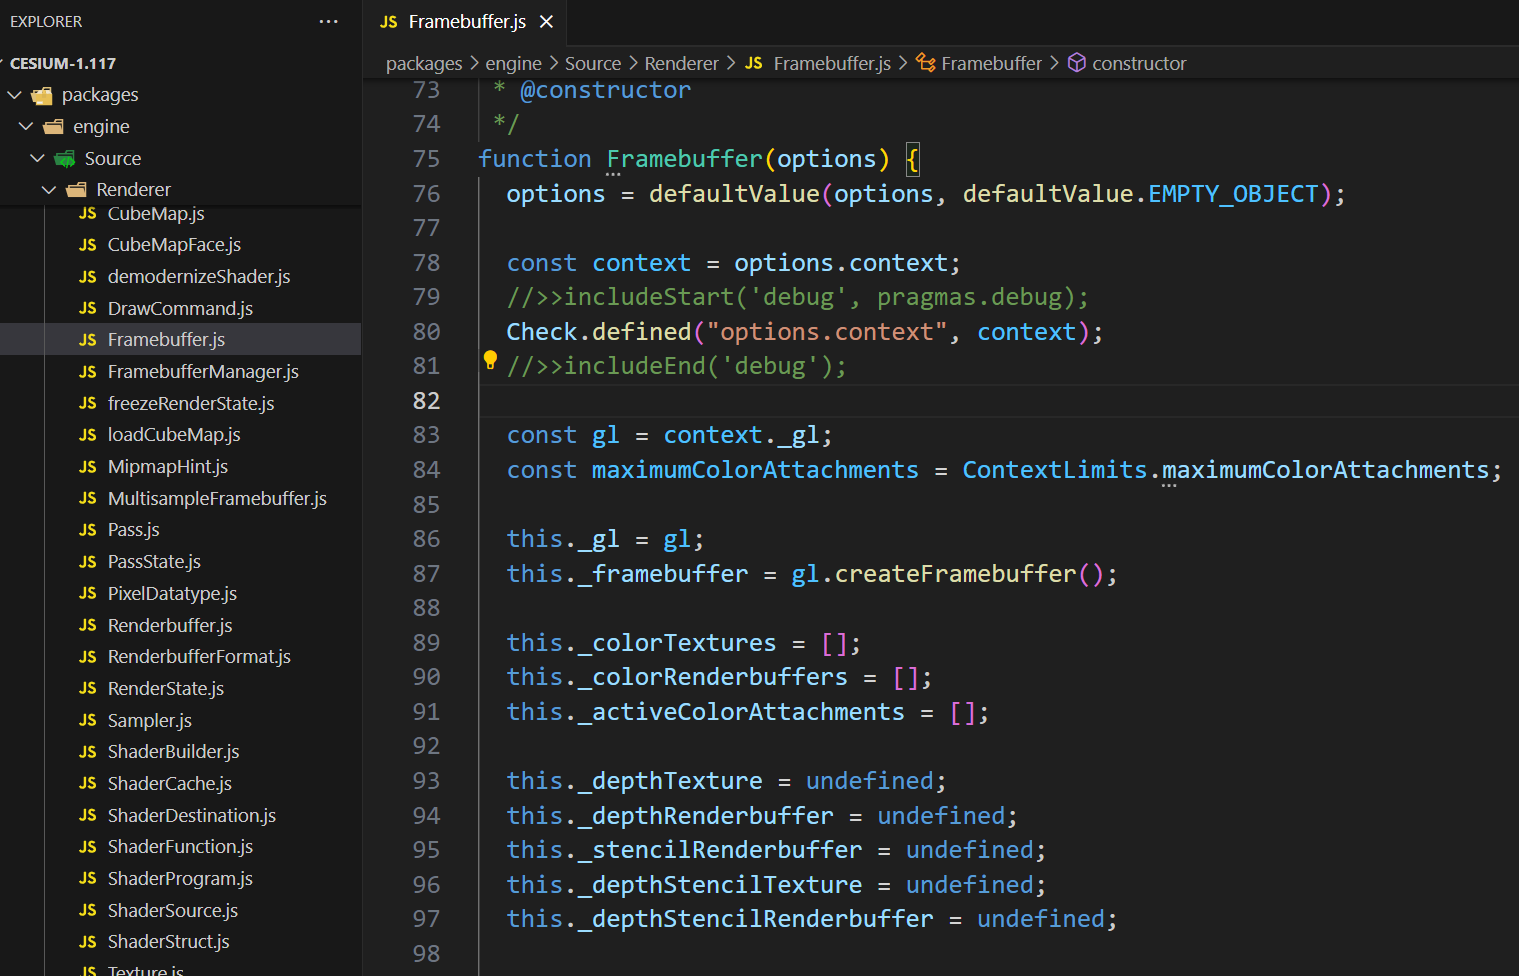Place cursor on 'createFramebuffer' call
Viewport: 1519px width, 976px height.
955,574
